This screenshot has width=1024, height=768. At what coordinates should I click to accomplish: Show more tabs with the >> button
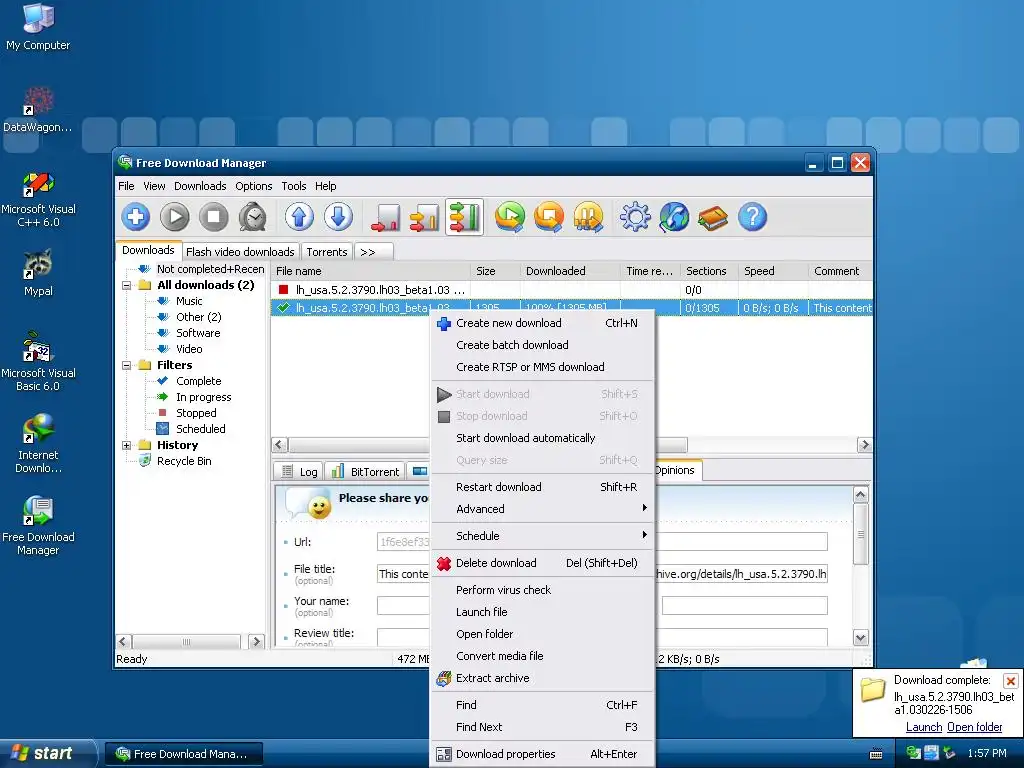pos(374,252)
